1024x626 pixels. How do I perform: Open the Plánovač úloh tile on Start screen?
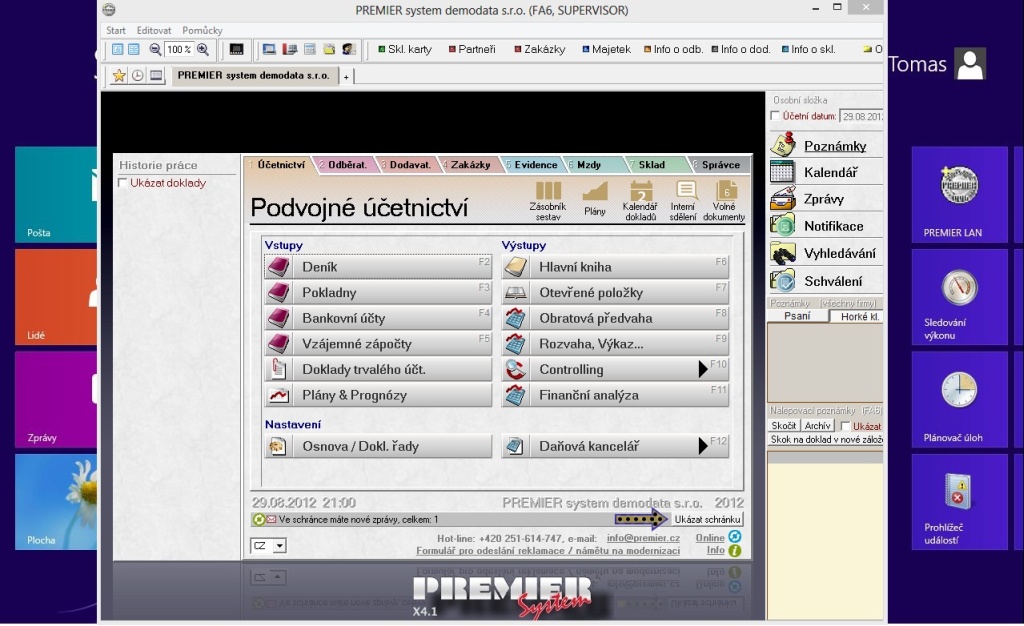[959, 399]
